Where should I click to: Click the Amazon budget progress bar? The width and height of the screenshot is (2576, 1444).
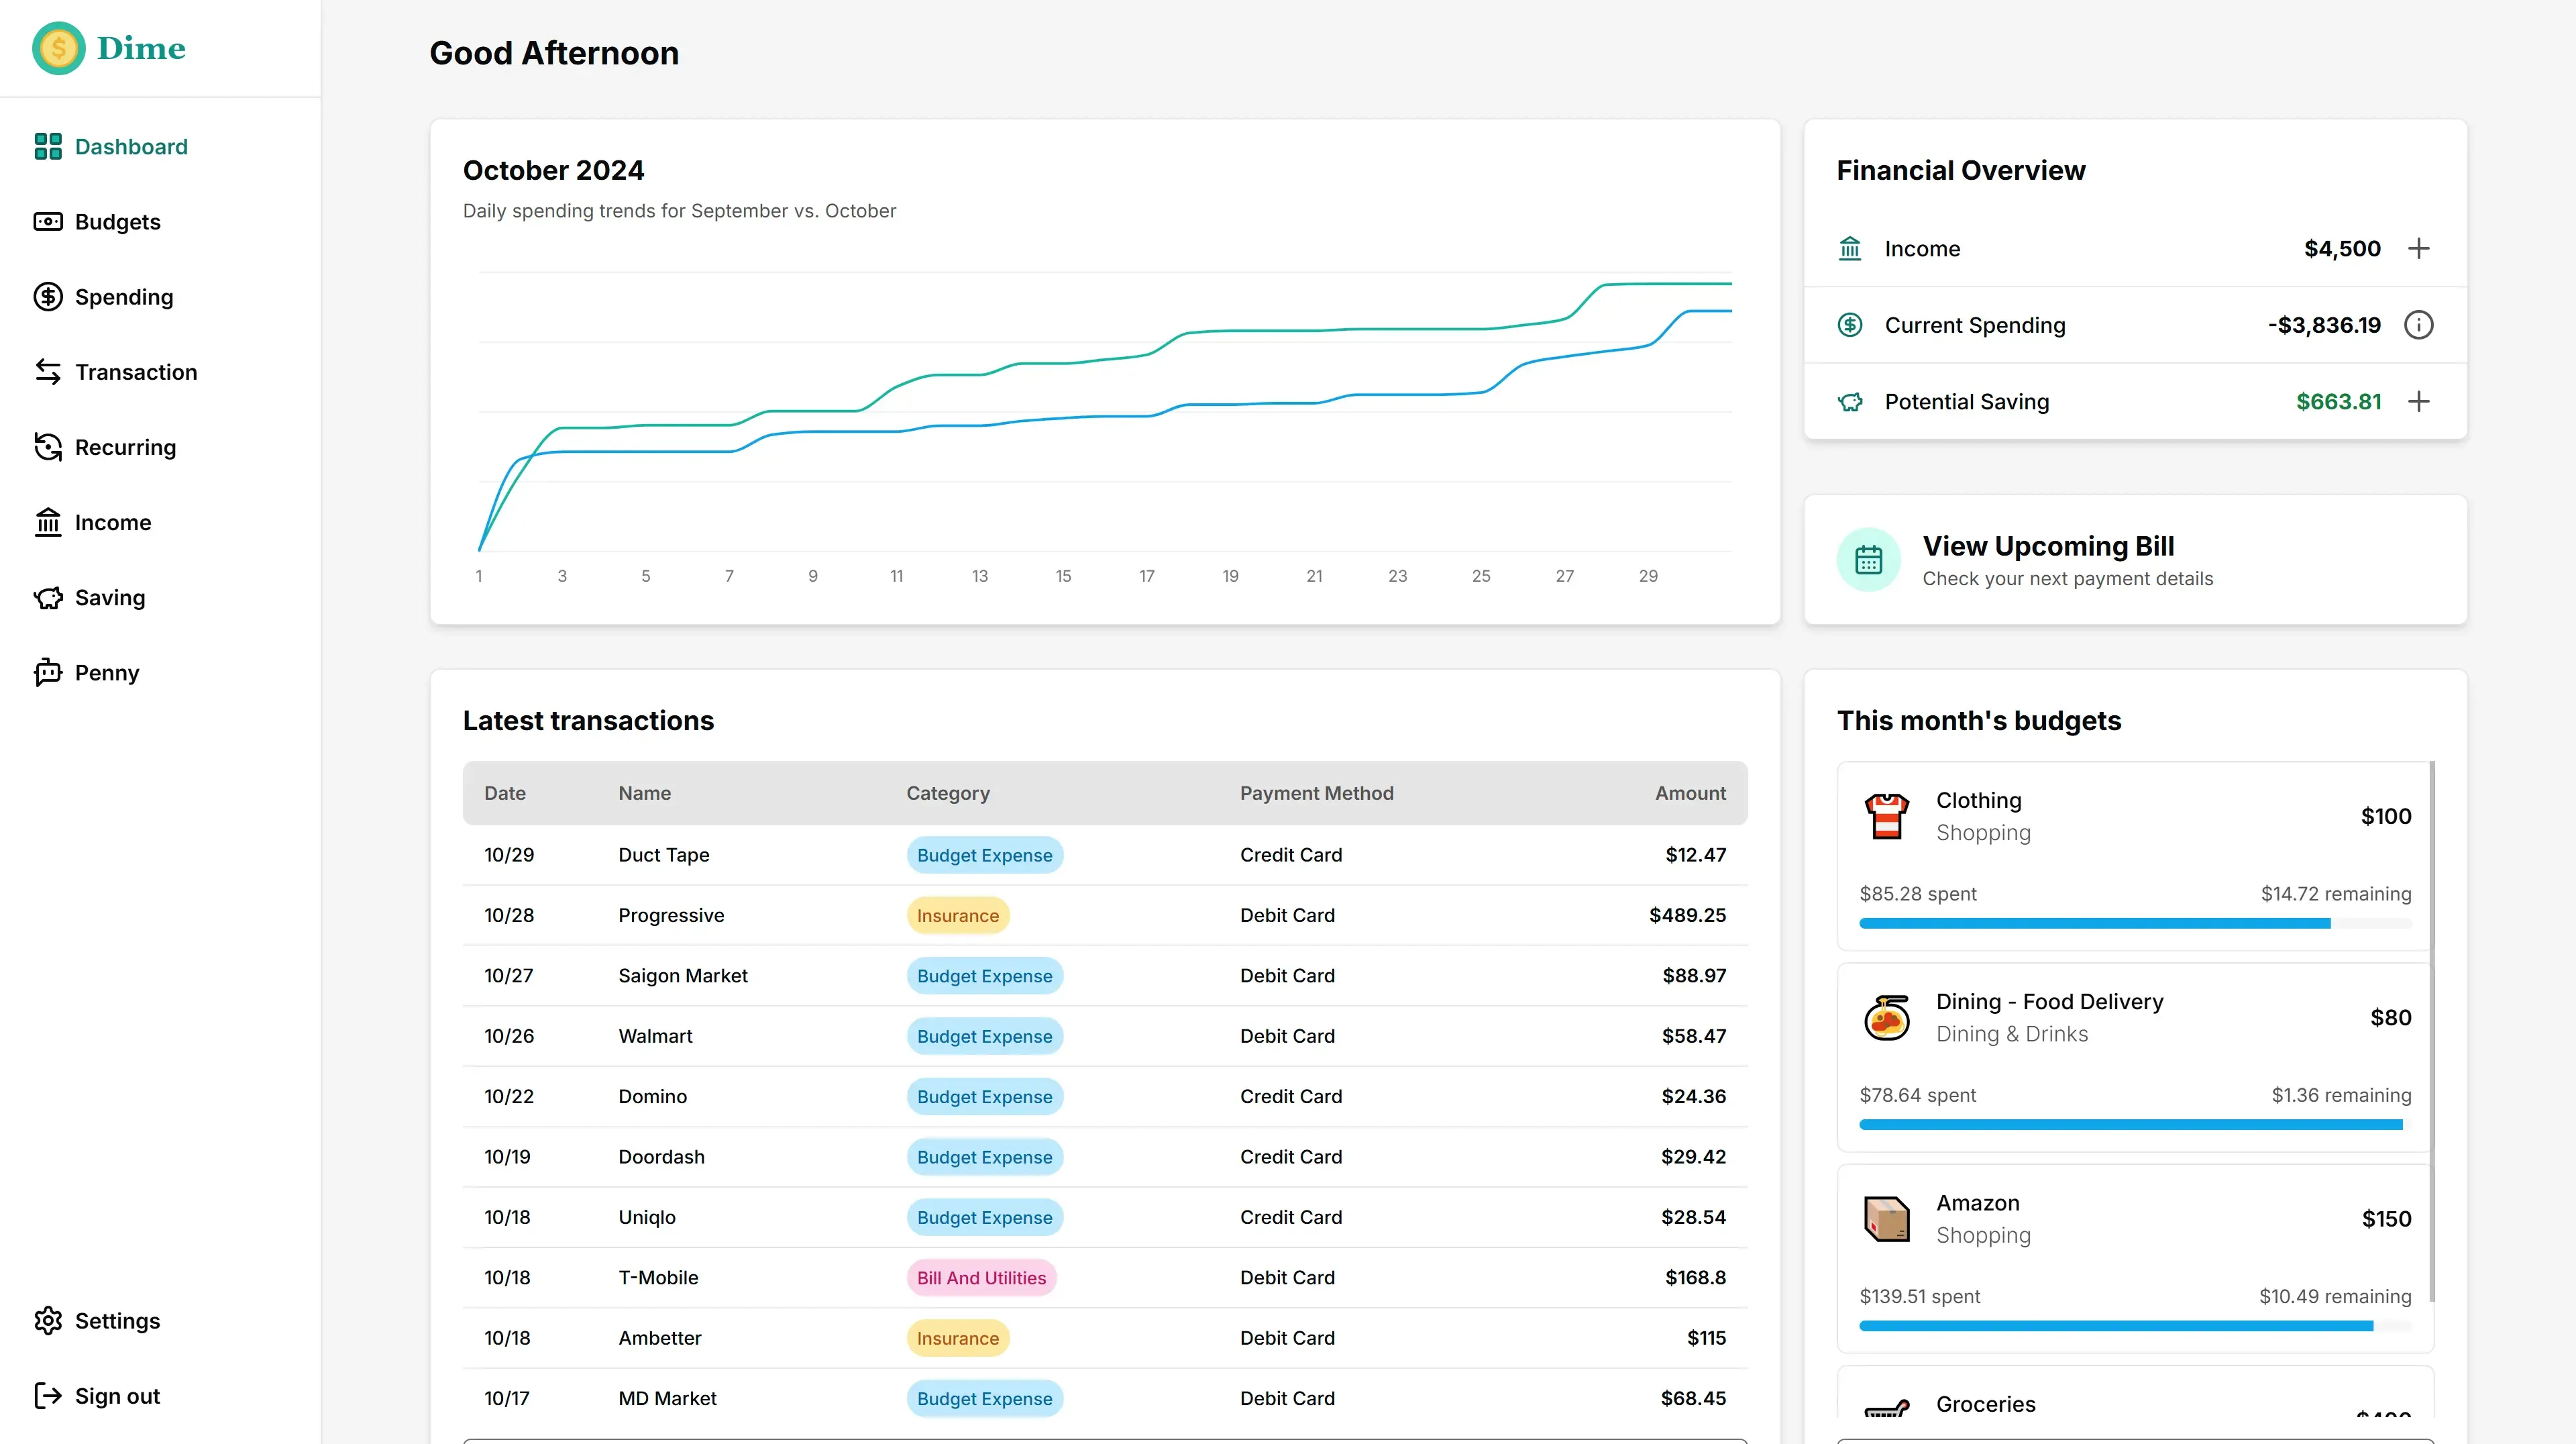(2135, 1326)
